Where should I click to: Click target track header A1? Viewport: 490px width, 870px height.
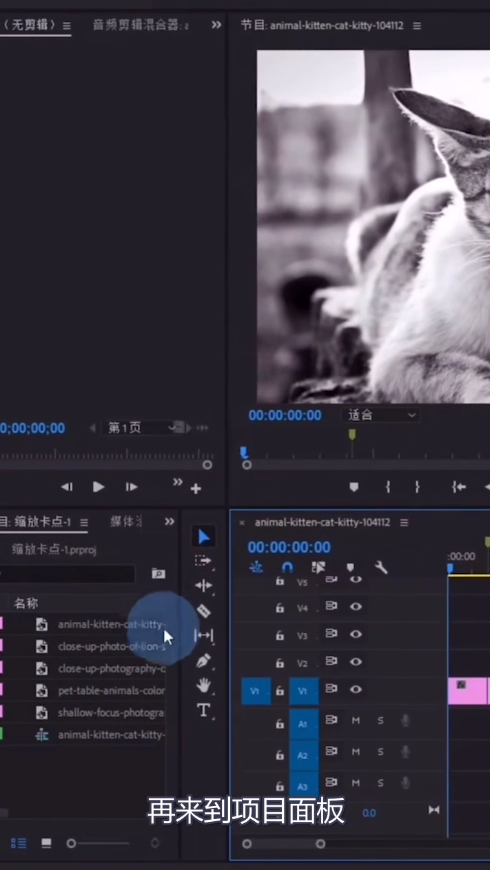pos(304,724)
